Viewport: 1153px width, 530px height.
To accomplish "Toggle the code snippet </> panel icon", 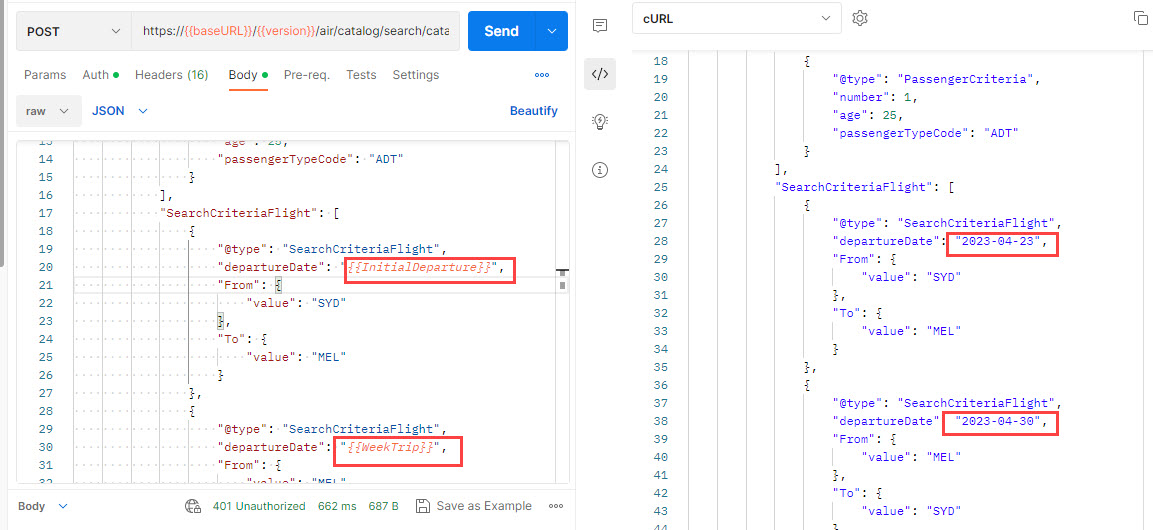I will point(600,73).
